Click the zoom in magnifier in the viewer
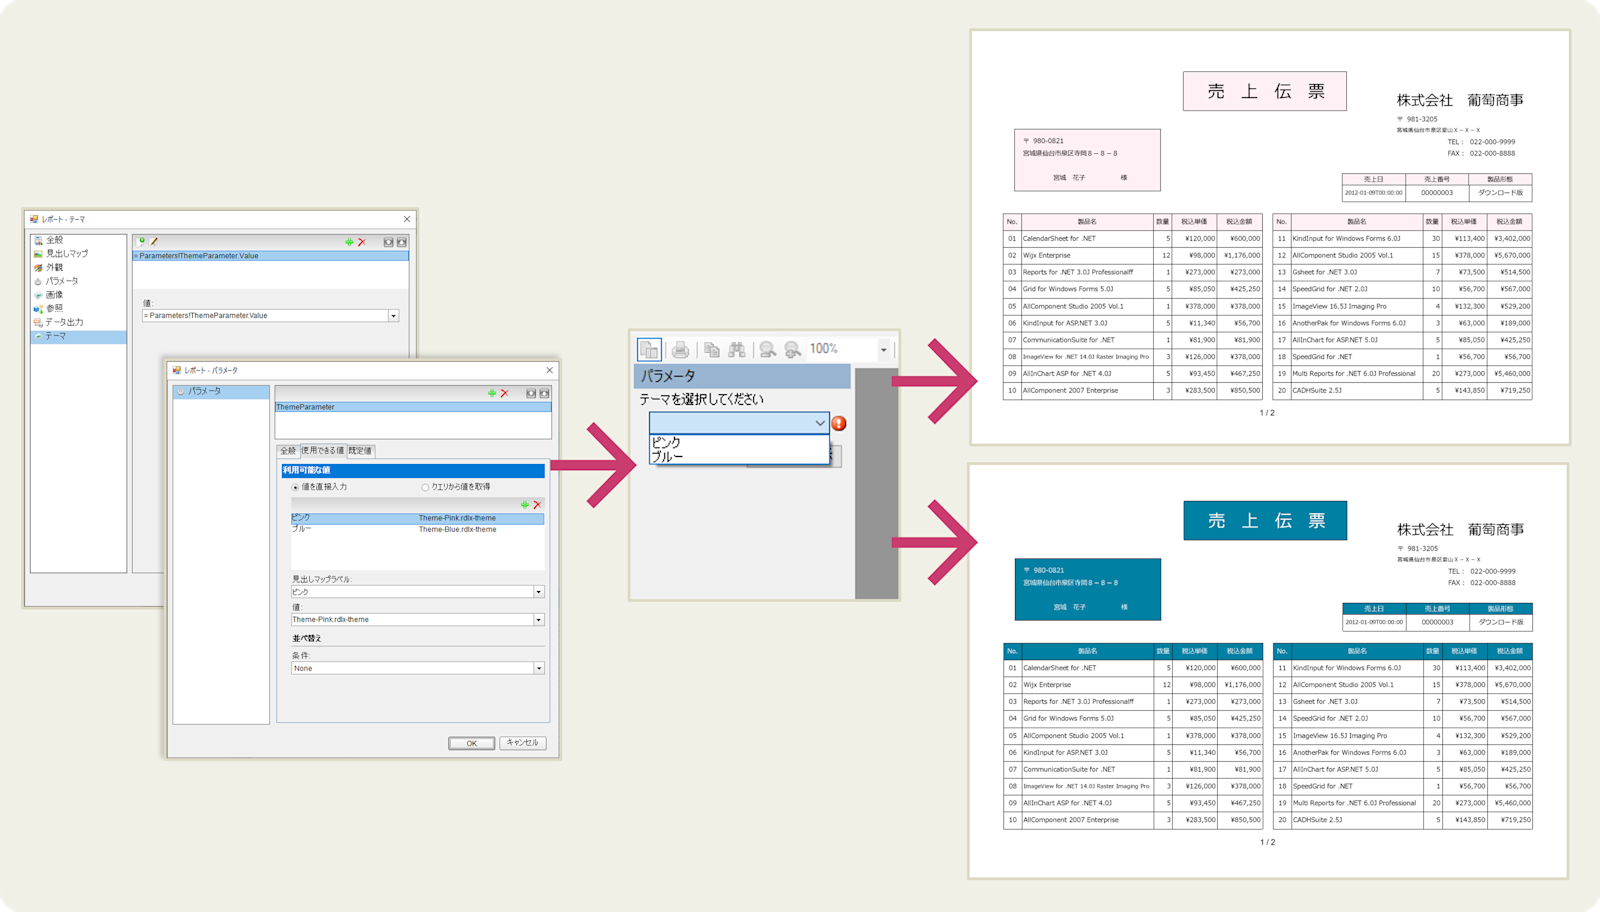This screenshot has width=1600, height=912. tap(792, 349)
